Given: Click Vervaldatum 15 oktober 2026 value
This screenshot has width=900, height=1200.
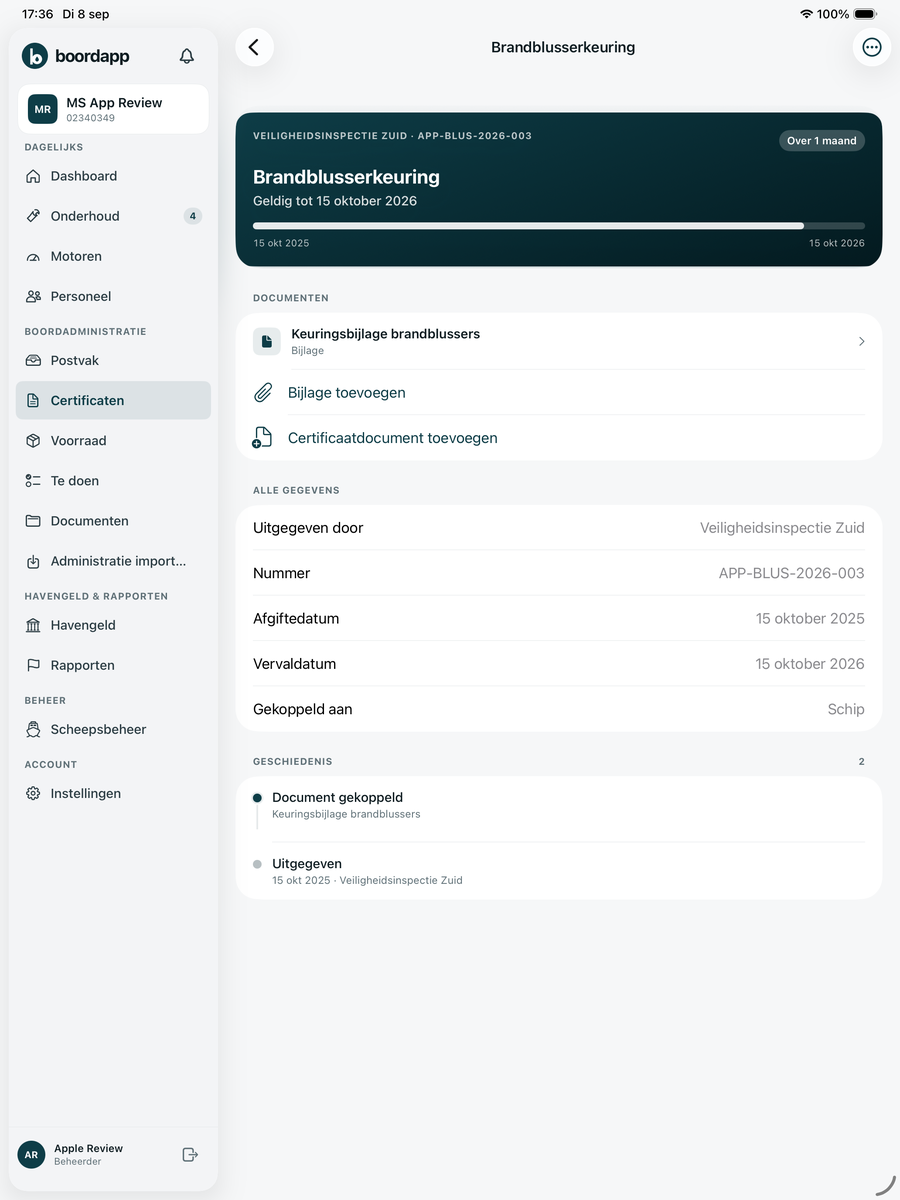Looking at the screenshot, I should [x=810, y=664].
